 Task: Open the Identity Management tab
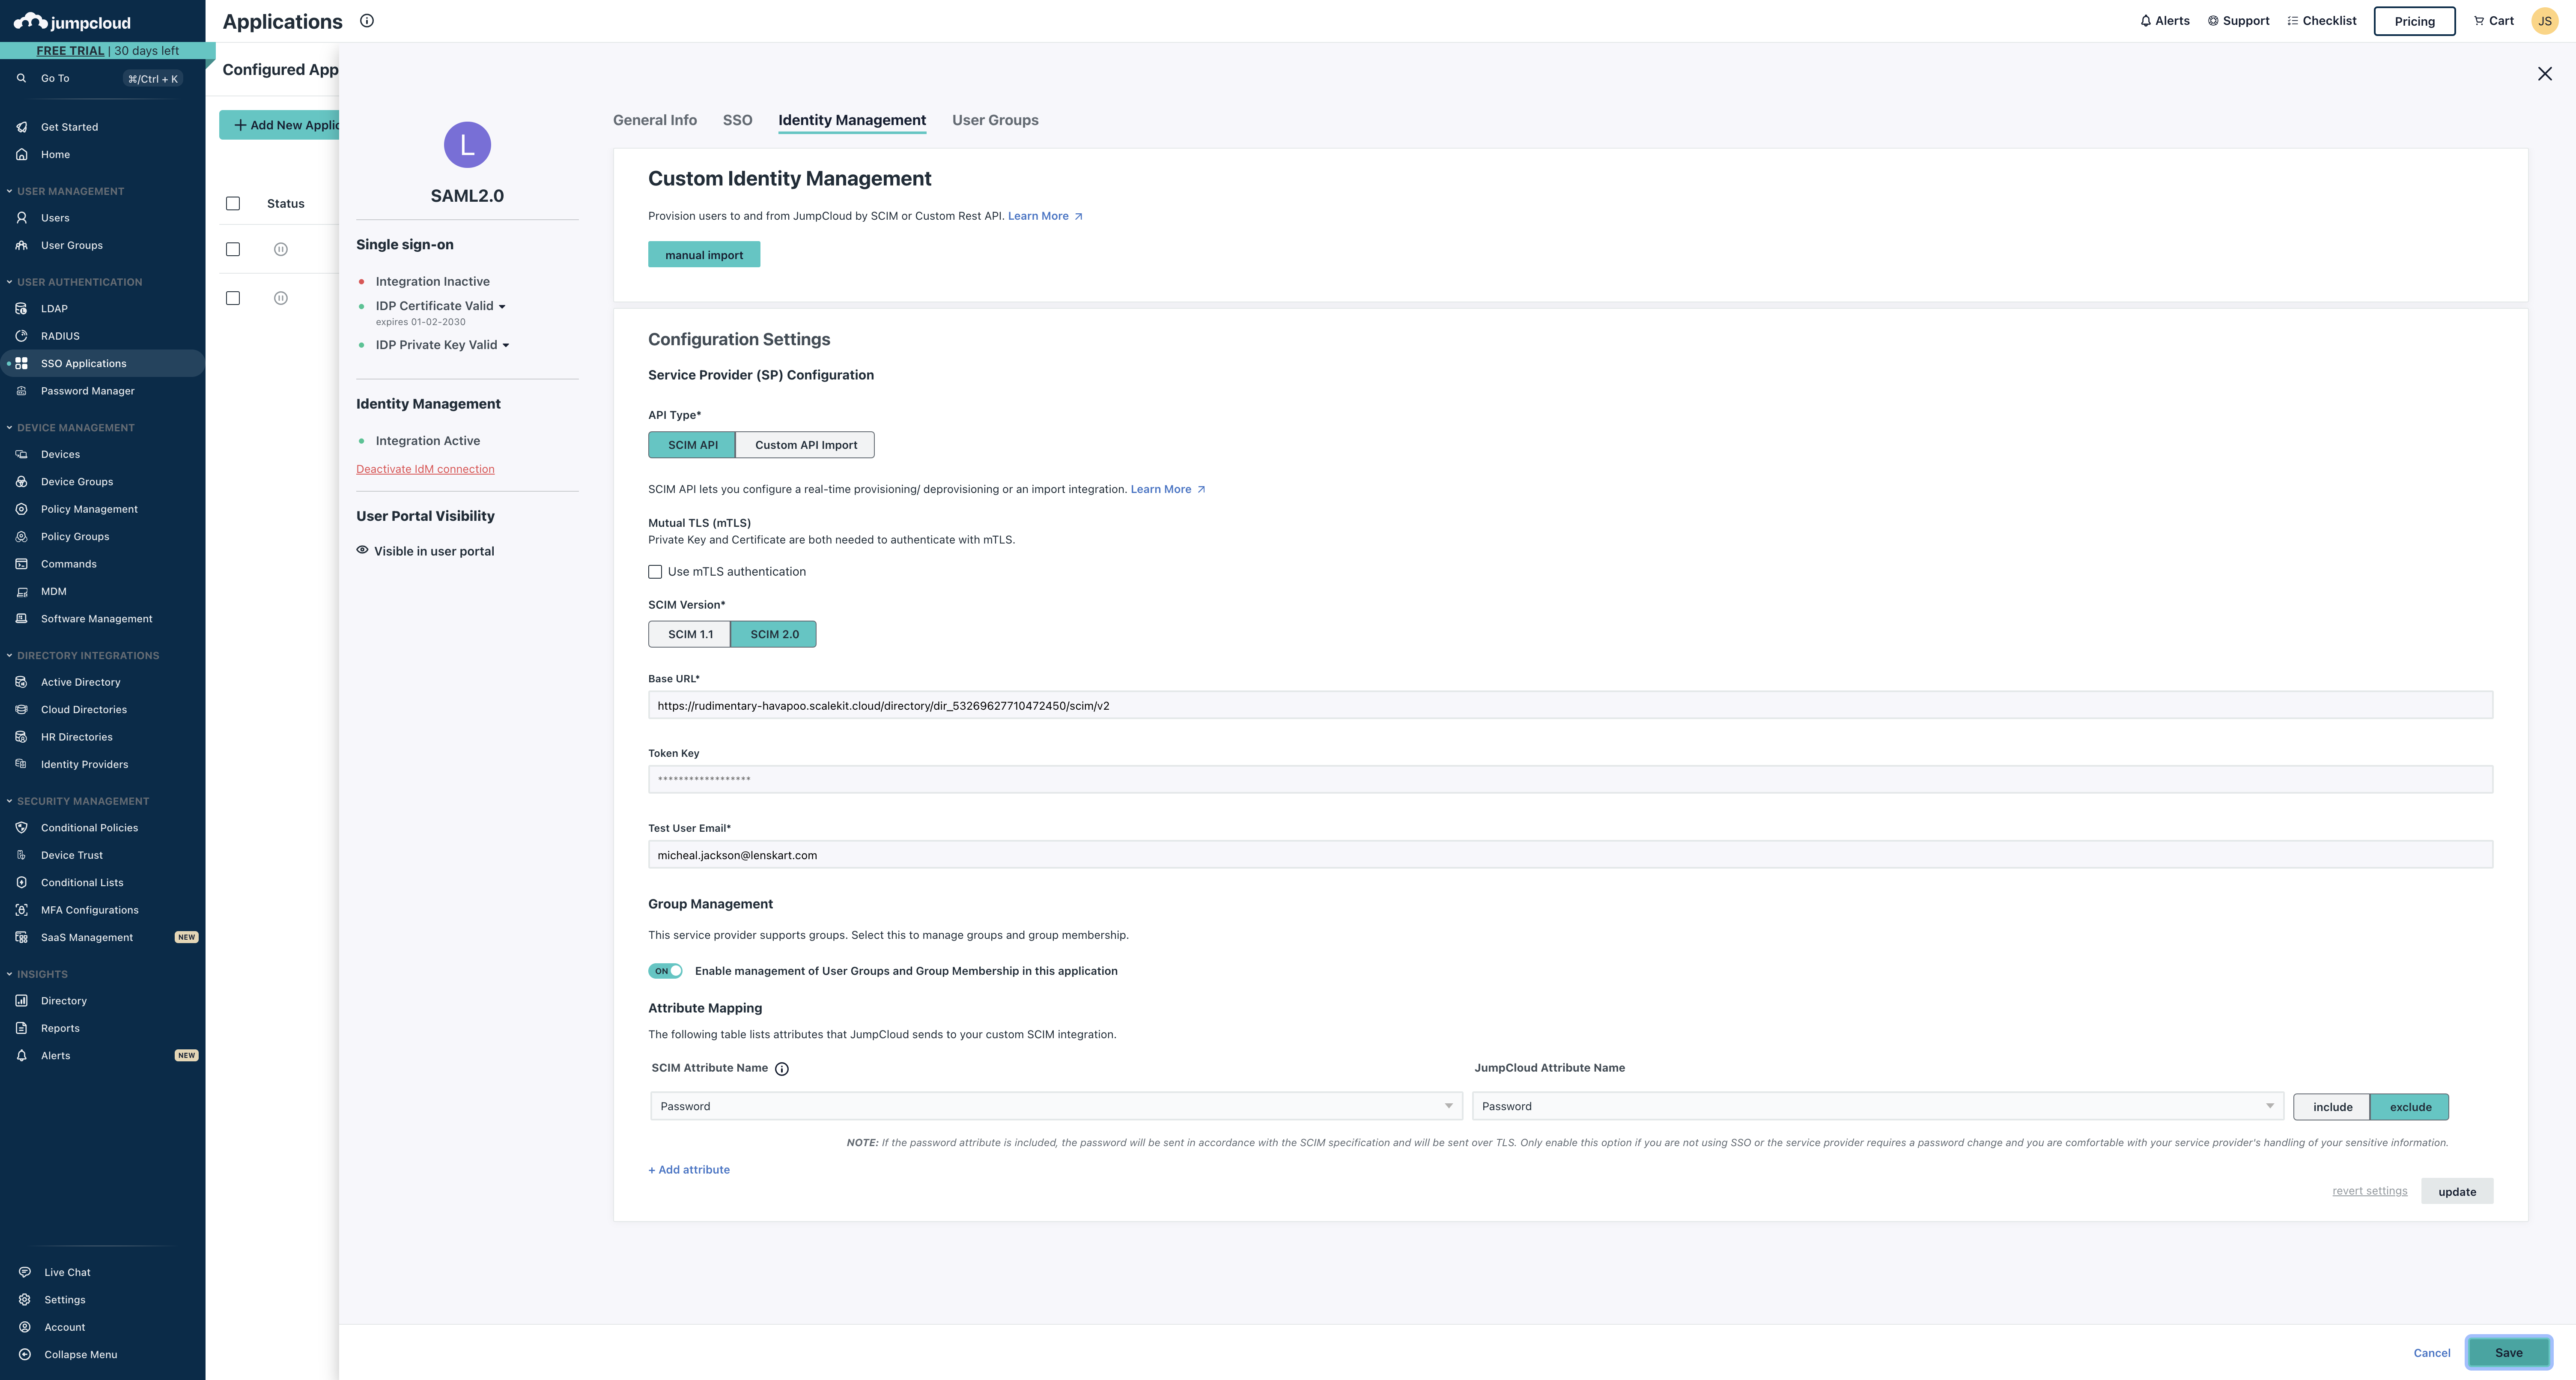click(852, 120)
